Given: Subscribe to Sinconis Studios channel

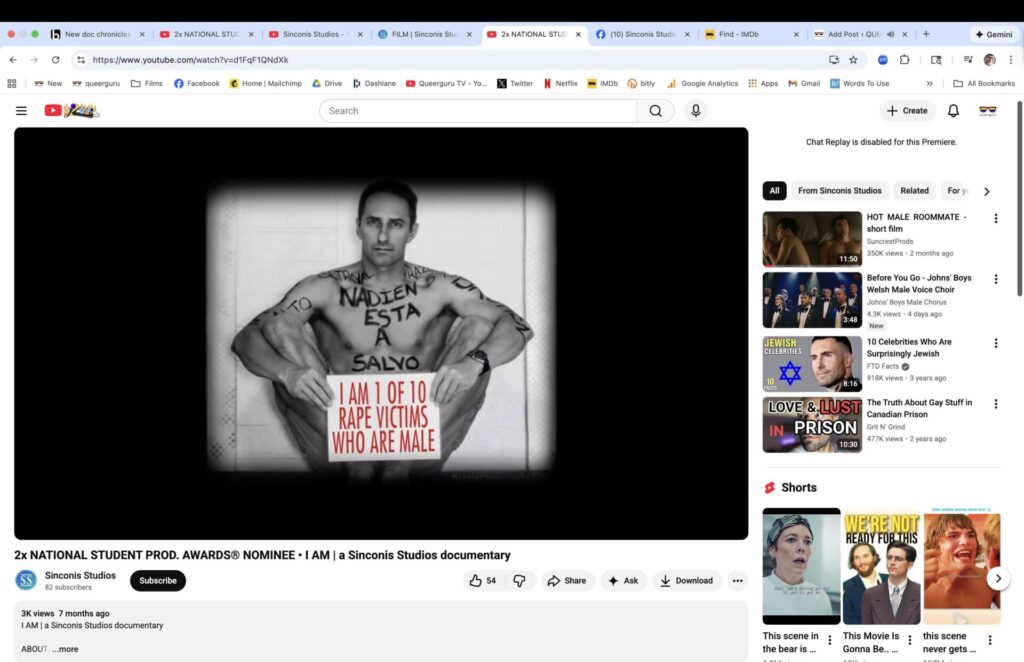Looking at the screenshot, I should (158, 581).
